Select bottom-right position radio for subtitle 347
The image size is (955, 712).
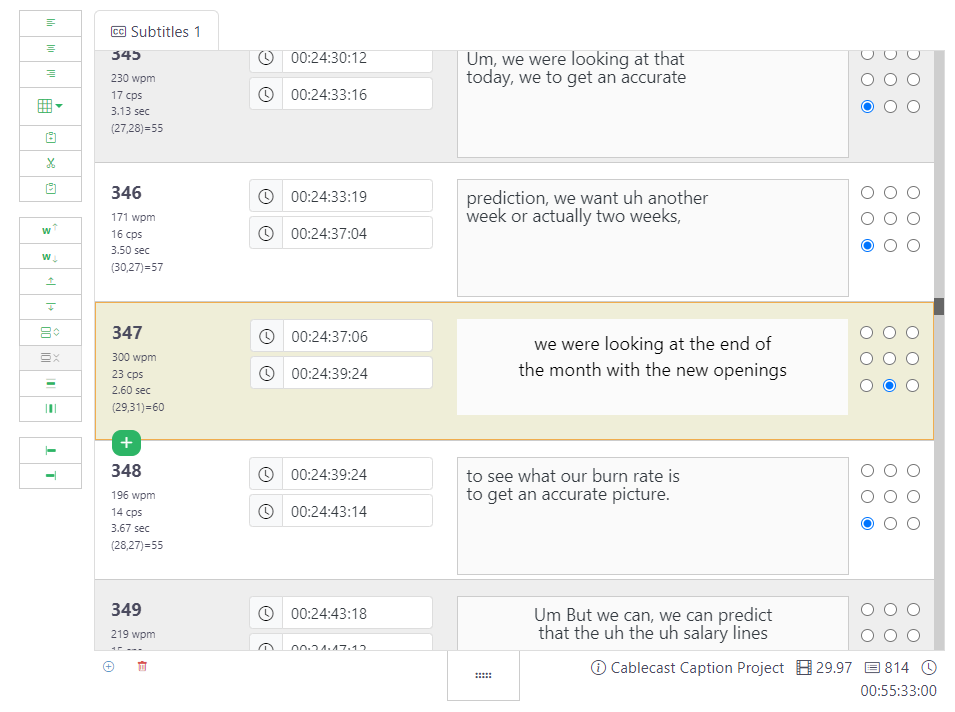pyautogui.click(x=913, y=385)
